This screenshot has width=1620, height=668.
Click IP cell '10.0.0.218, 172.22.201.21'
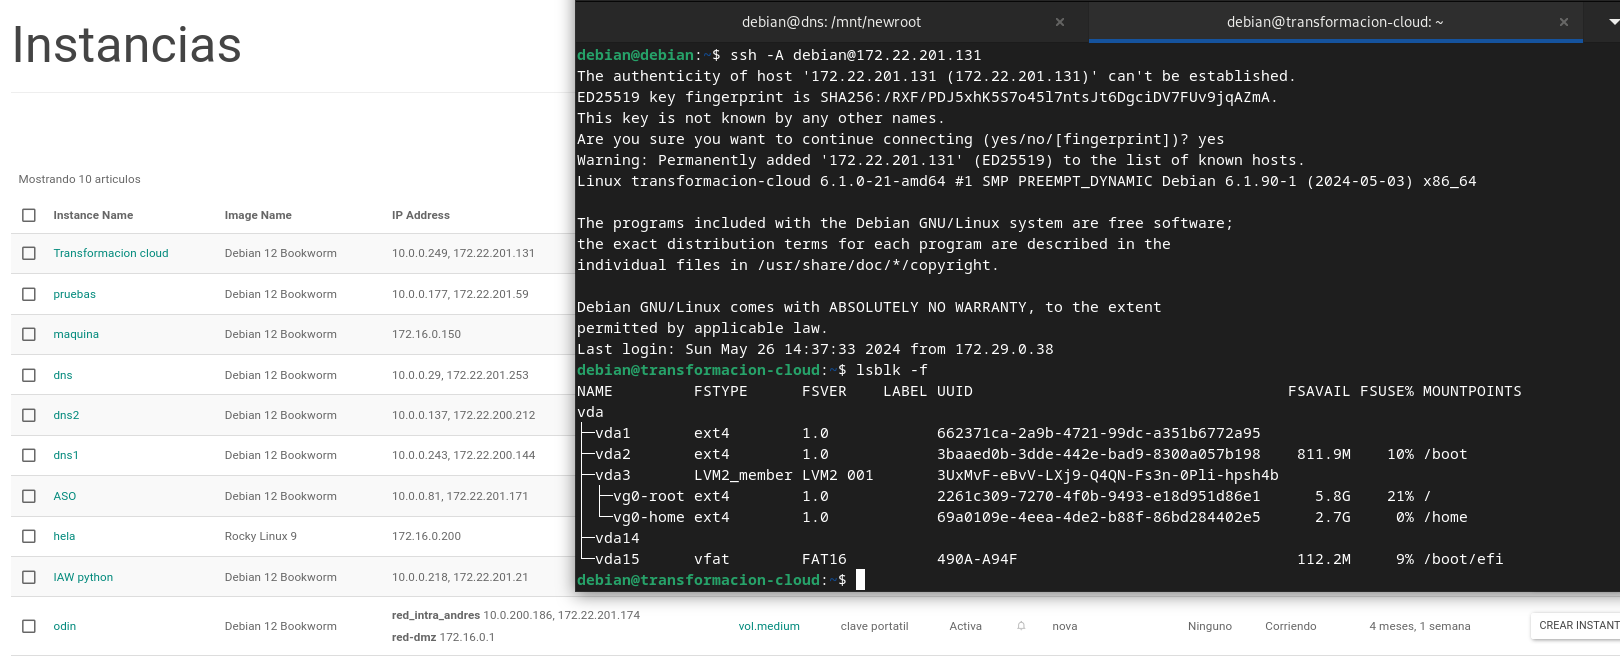click(460, 577)
